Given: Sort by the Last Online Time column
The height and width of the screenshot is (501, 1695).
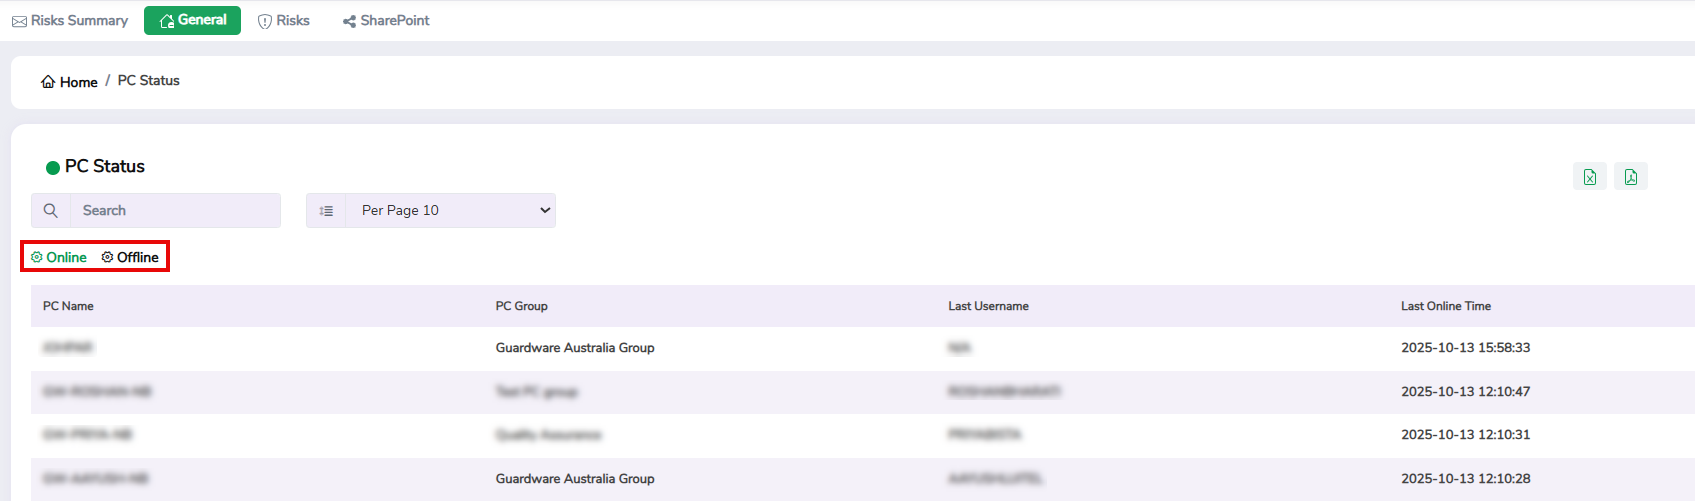Looking at the screenshot, I should tap(1445, 306).
